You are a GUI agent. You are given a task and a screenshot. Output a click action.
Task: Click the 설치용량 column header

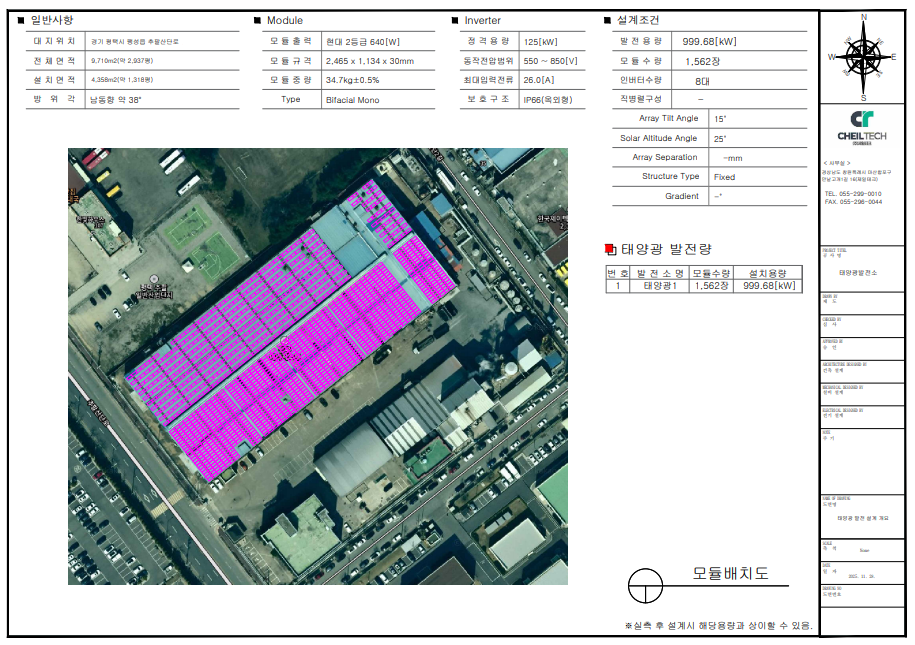pyautogui.click(x=768, y=272)
